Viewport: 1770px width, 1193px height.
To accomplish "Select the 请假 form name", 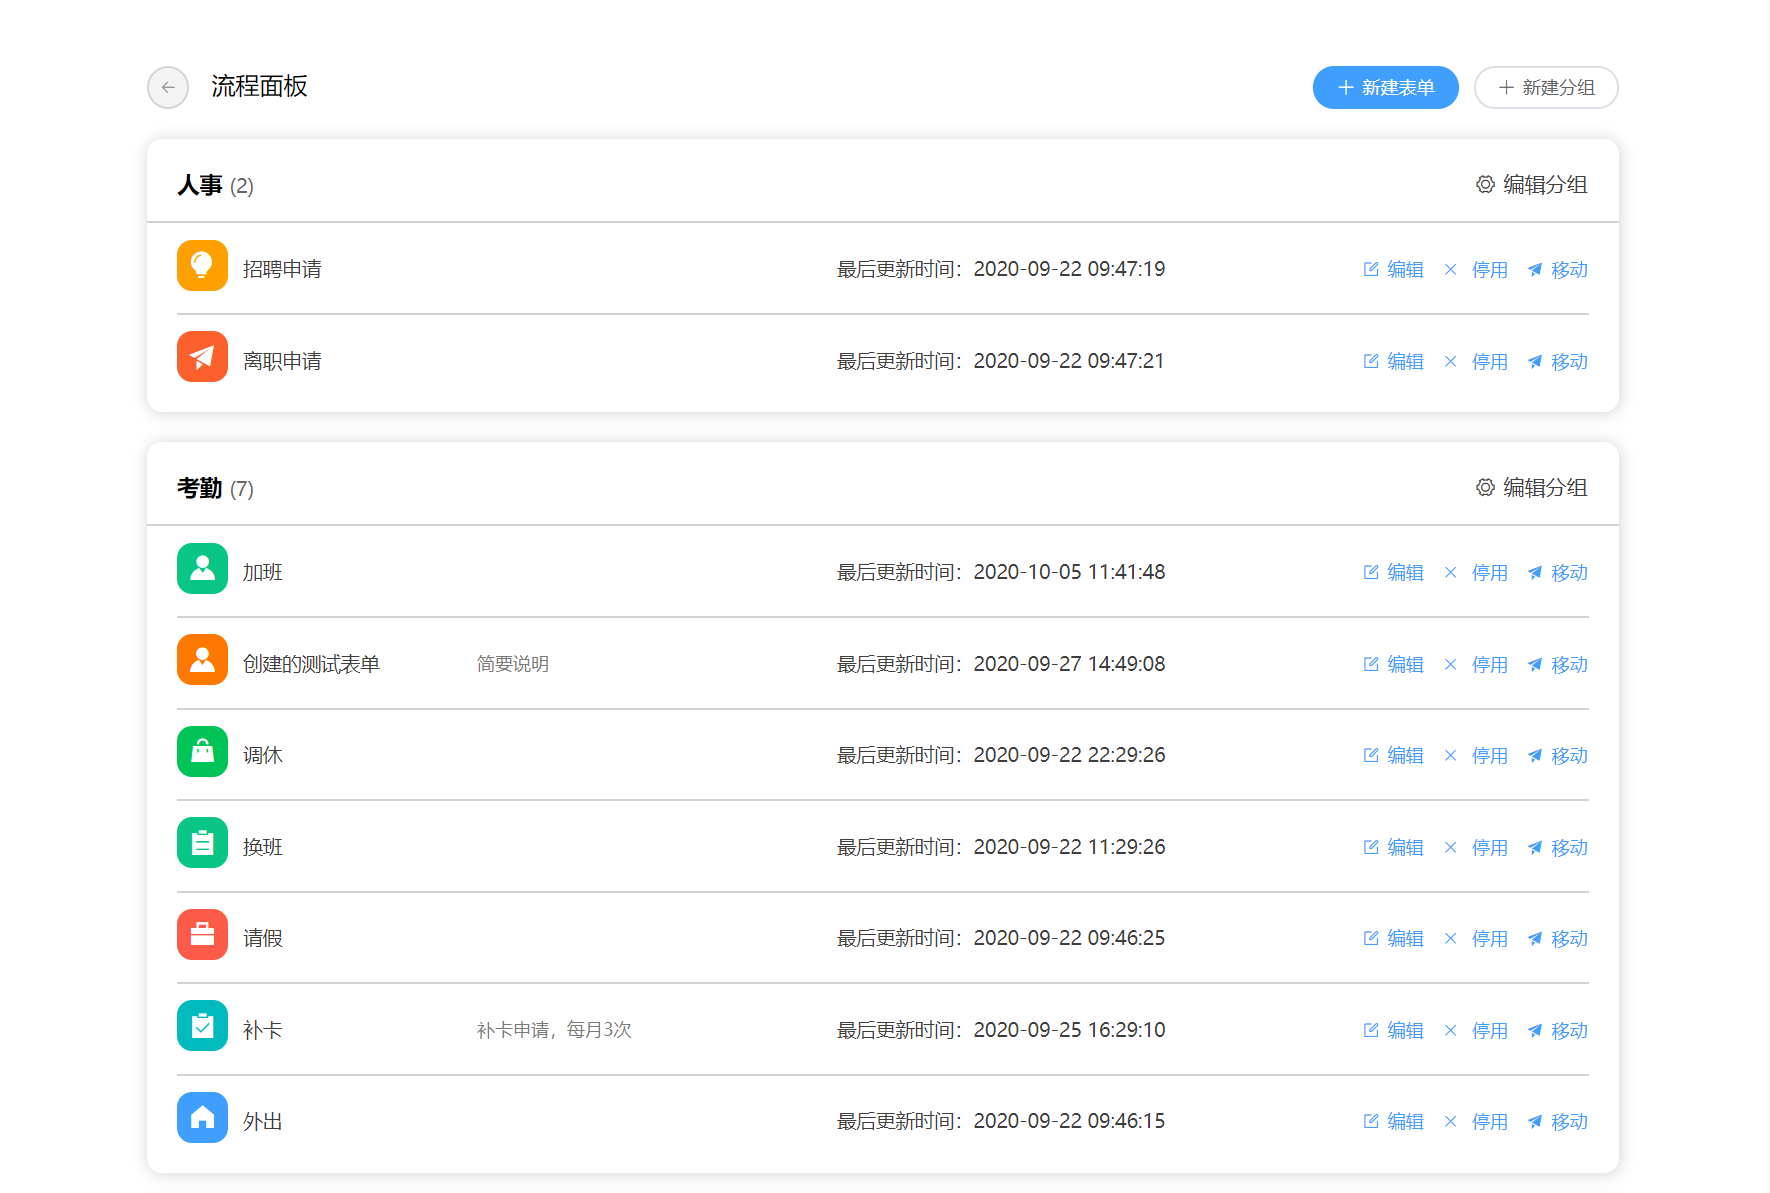I will pyautogui.click(x=263, y=939).
